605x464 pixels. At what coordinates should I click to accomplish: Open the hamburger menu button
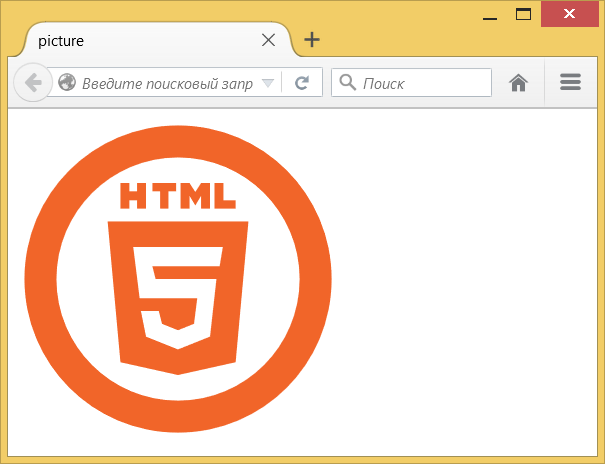pos(570,82)
